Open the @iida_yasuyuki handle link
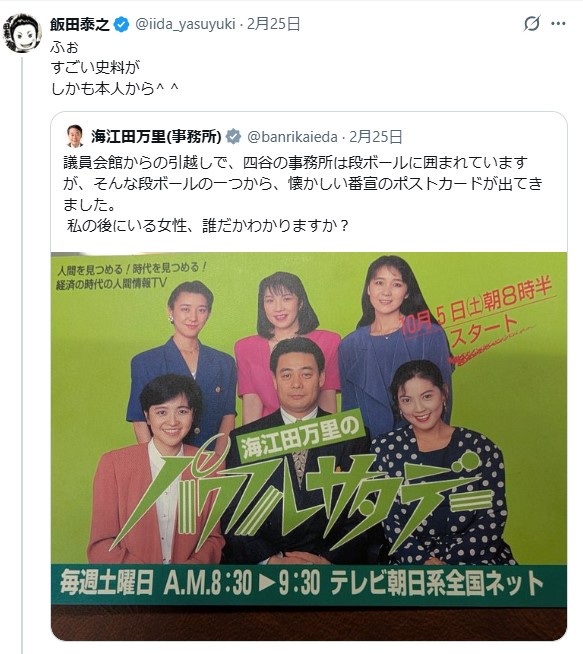 click(x=185, y=24)
